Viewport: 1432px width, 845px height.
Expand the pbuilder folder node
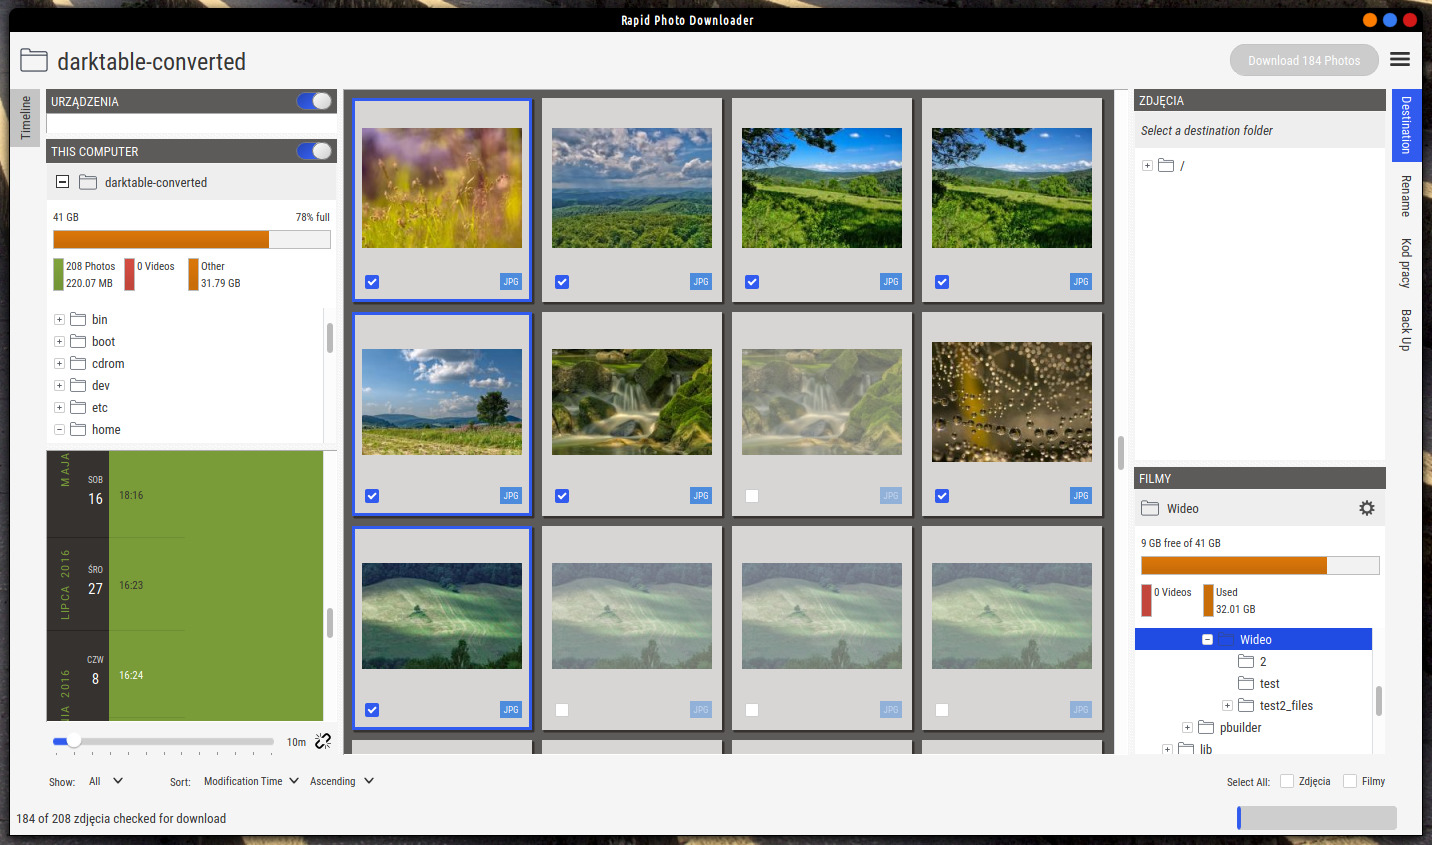coord(1187,727)
